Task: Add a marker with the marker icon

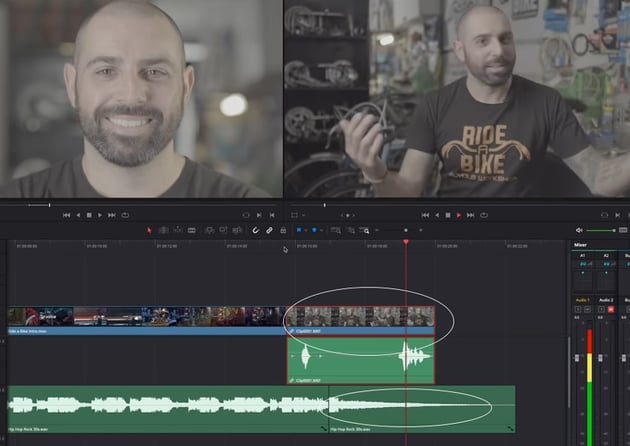Action: pos(313,230)
